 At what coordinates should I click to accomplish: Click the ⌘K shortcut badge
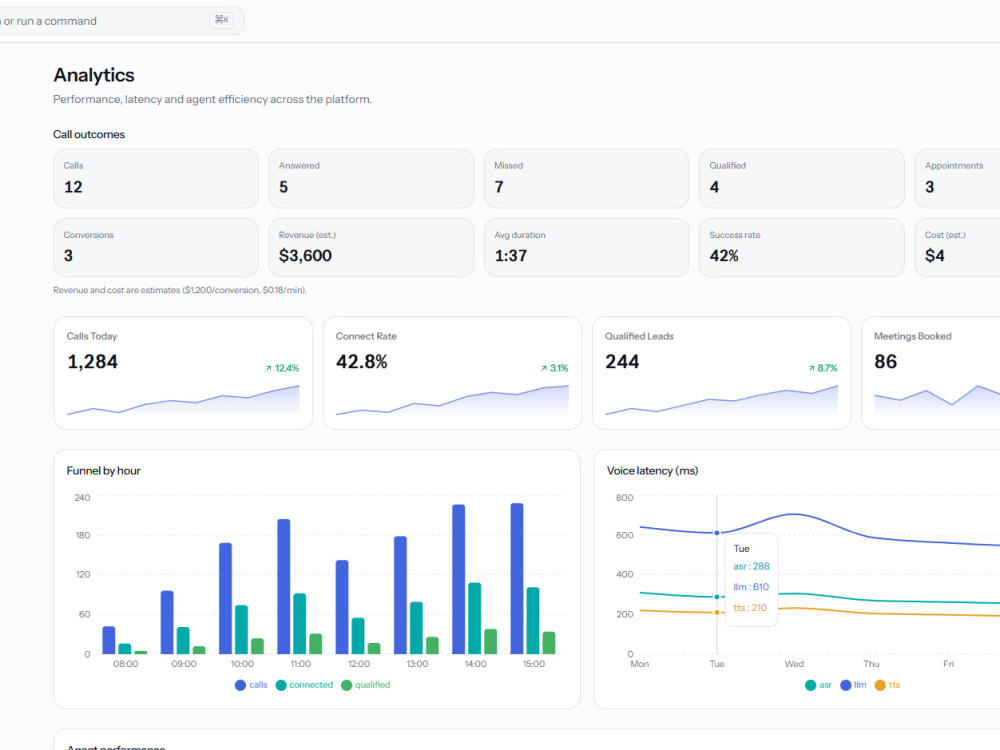pyautogui.click(x=221, y=20)
